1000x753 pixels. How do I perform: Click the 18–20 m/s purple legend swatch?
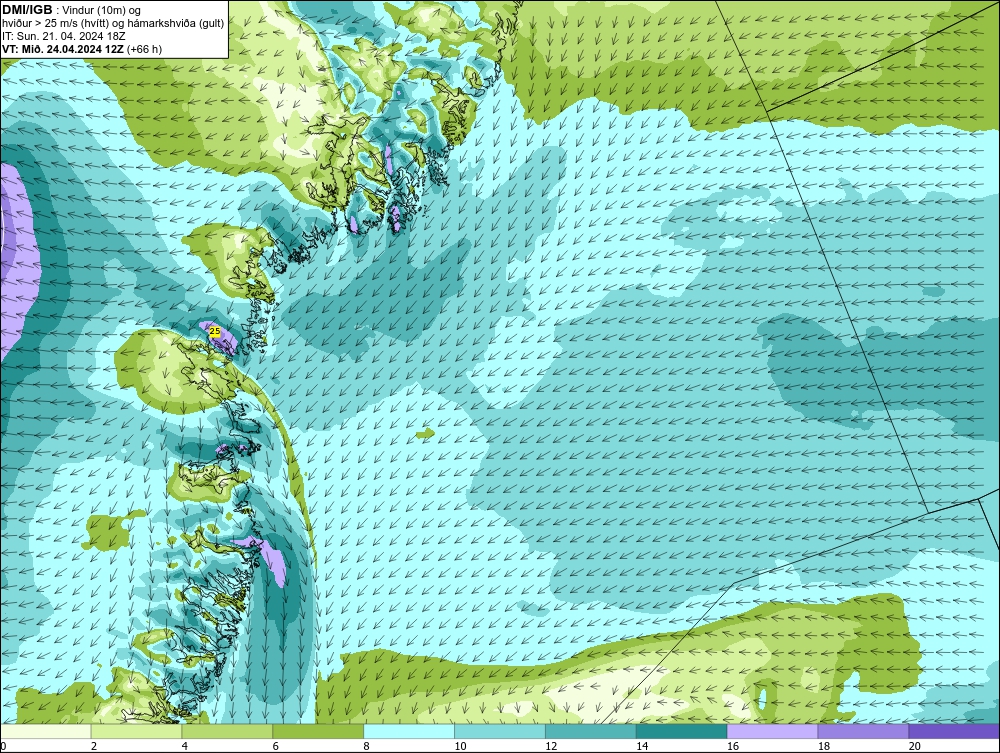click(864, 731)
